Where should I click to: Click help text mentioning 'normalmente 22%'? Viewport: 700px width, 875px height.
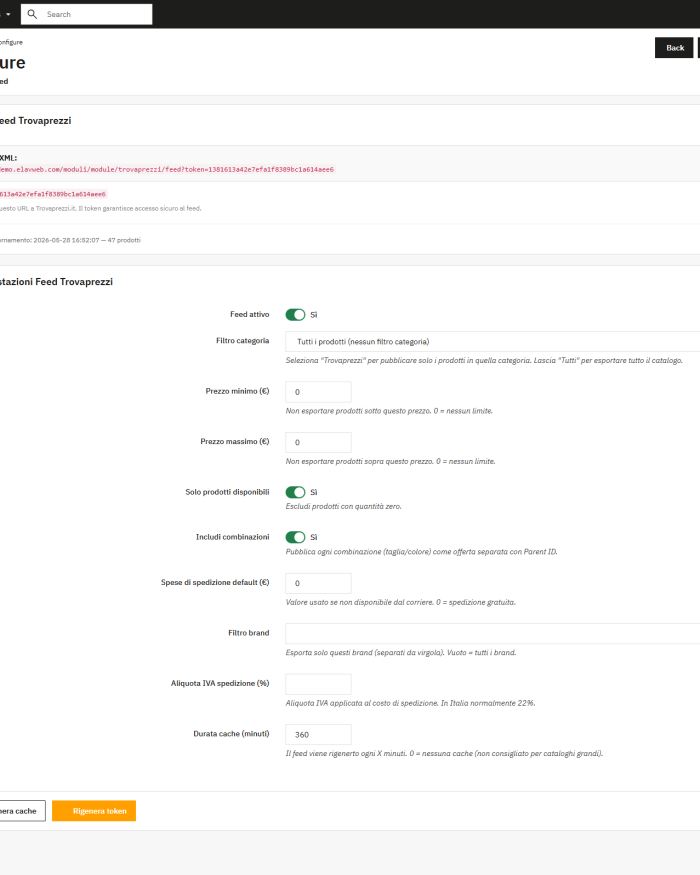click(x=410, y=703)
